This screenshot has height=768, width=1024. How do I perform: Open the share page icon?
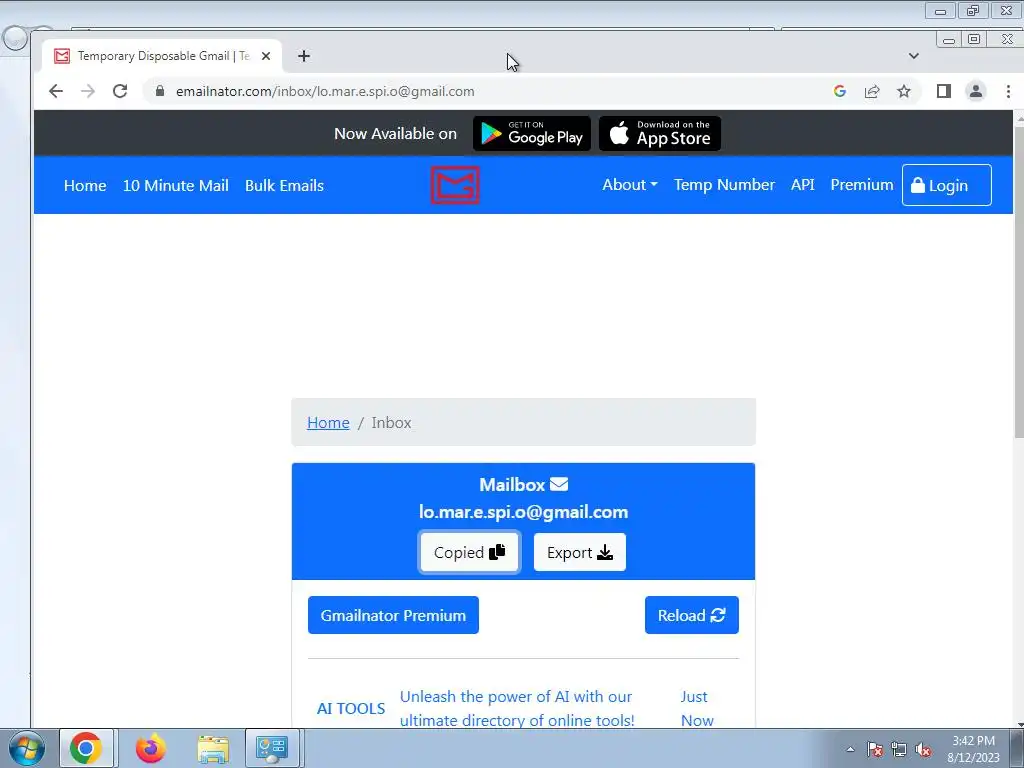872,91
